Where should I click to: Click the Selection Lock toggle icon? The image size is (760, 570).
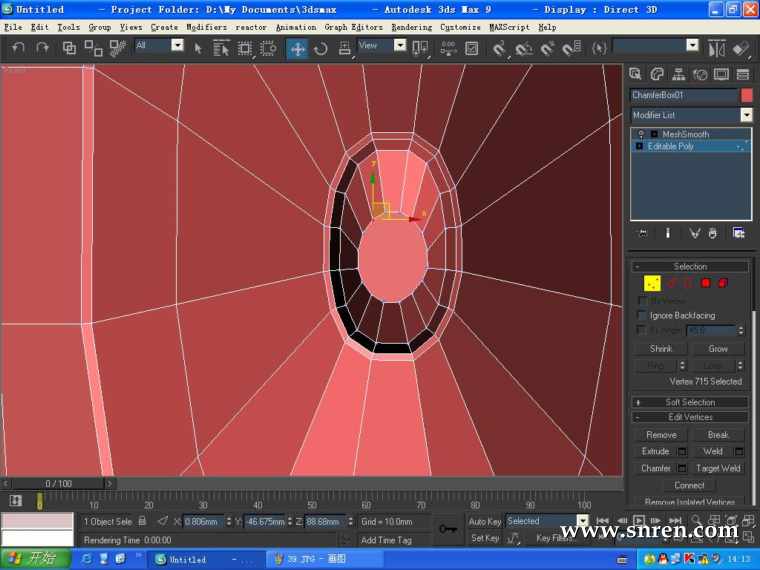142,521
